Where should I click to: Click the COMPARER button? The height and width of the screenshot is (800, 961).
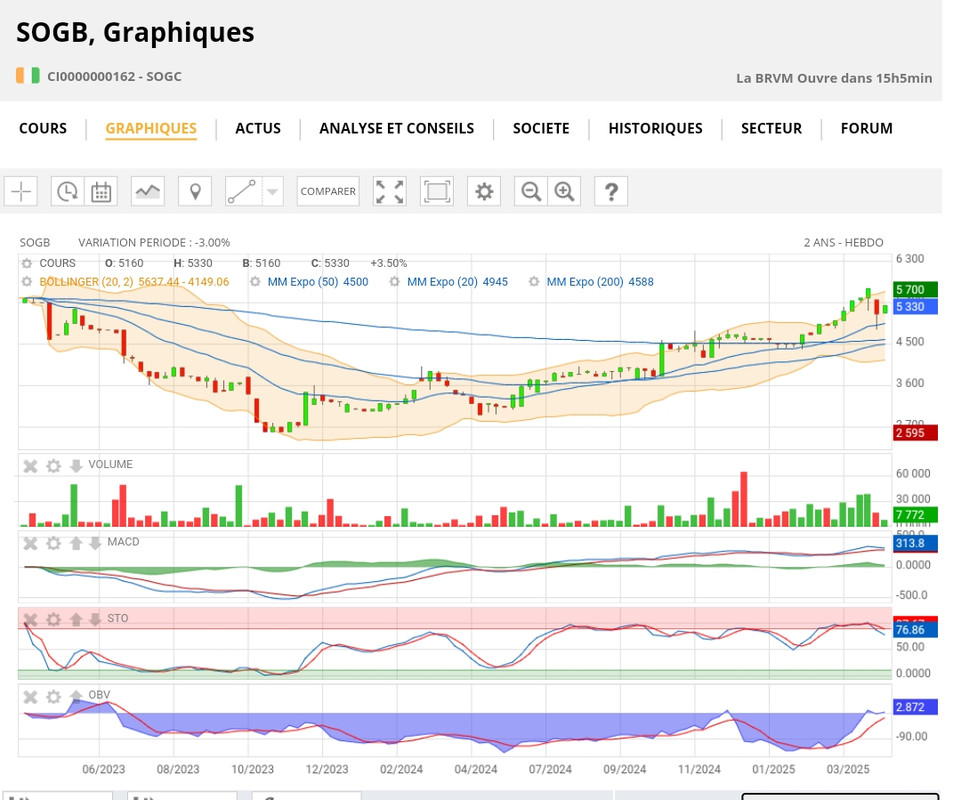pyautogui.click(x=328, y=191)
